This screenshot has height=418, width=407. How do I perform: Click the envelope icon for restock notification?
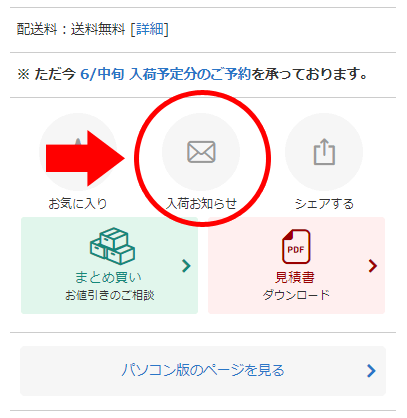coord(201,152)
